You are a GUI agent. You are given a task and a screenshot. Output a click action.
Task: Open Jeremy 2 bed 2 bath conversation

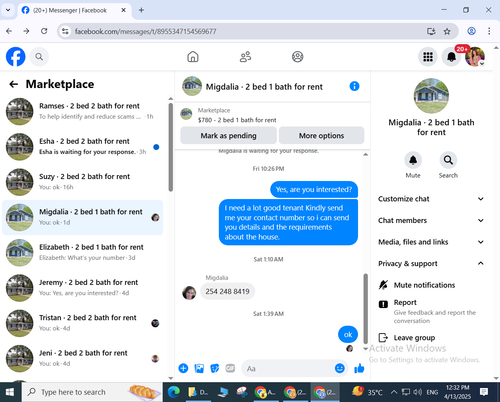[x=83, y=288]
